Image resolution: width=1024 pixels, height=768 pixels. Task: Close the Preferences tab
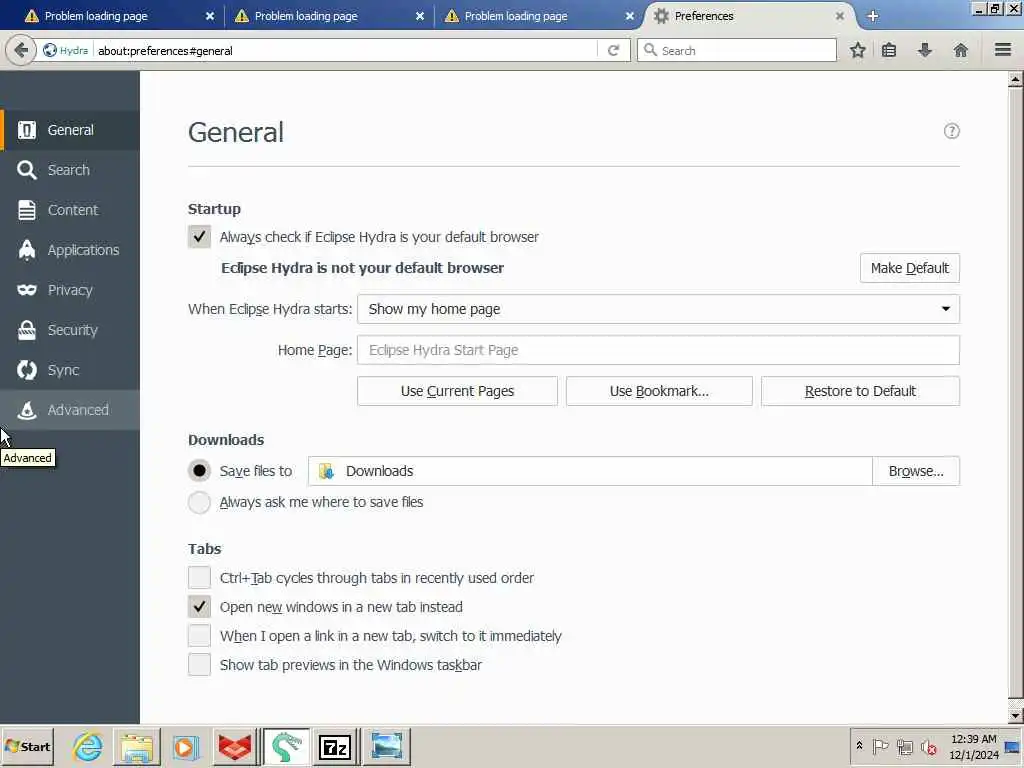tap(840, 16)
